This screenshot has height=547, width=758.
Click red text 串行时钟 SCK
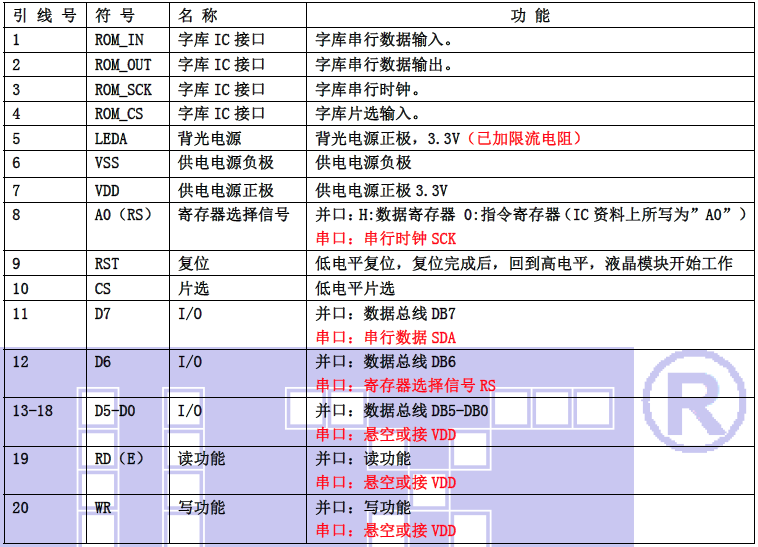click(385, 239)
